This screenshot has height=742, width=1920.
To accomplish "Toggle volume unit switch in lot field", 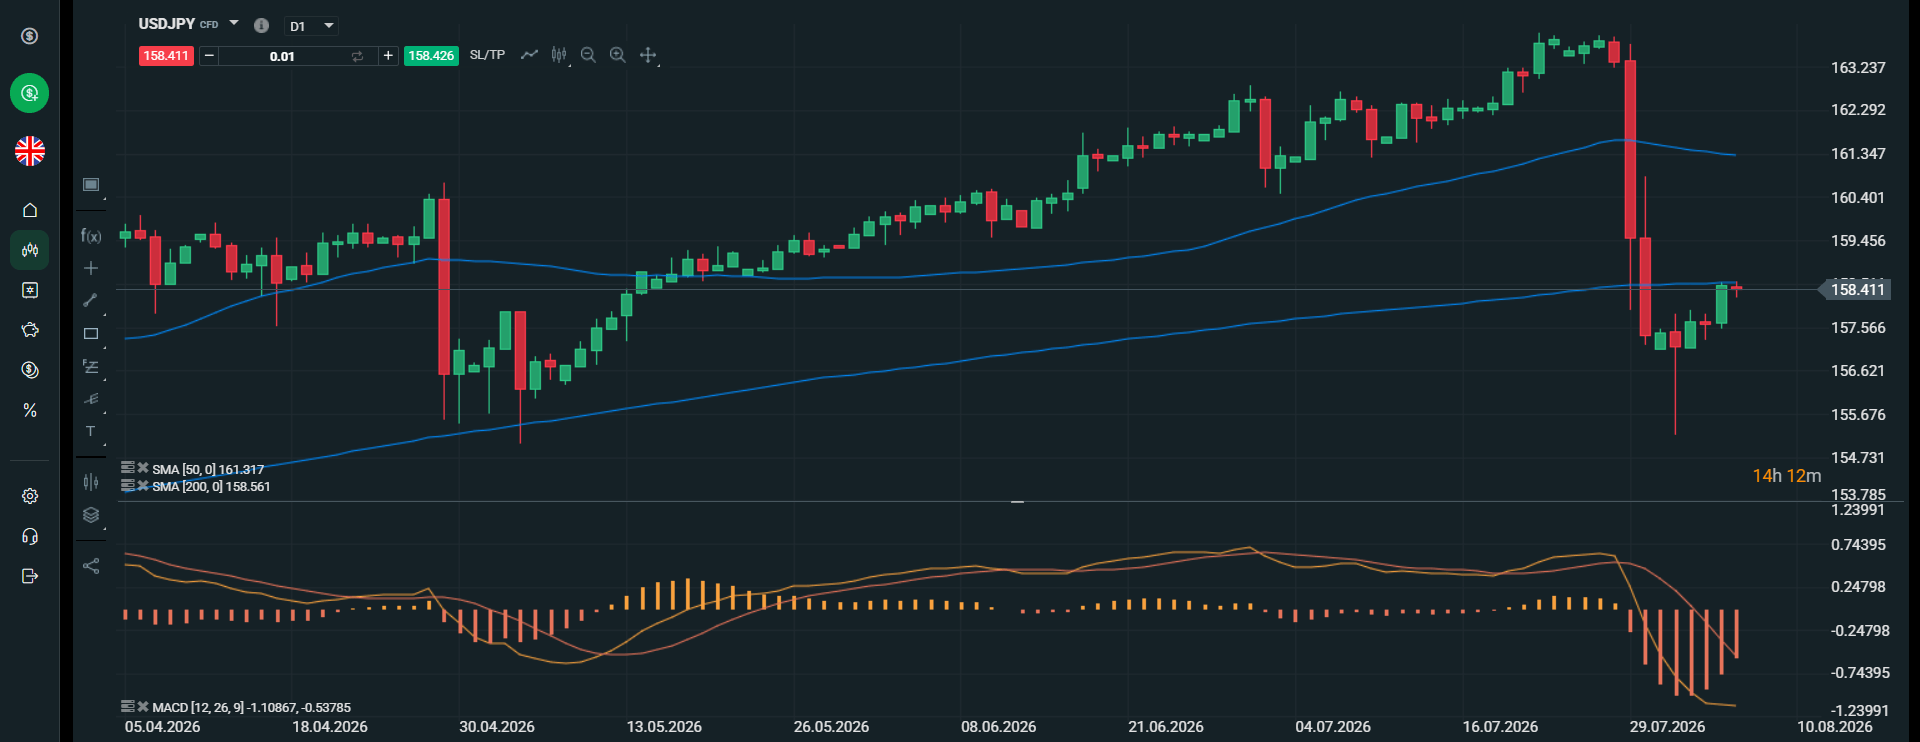I will point(357,56).
